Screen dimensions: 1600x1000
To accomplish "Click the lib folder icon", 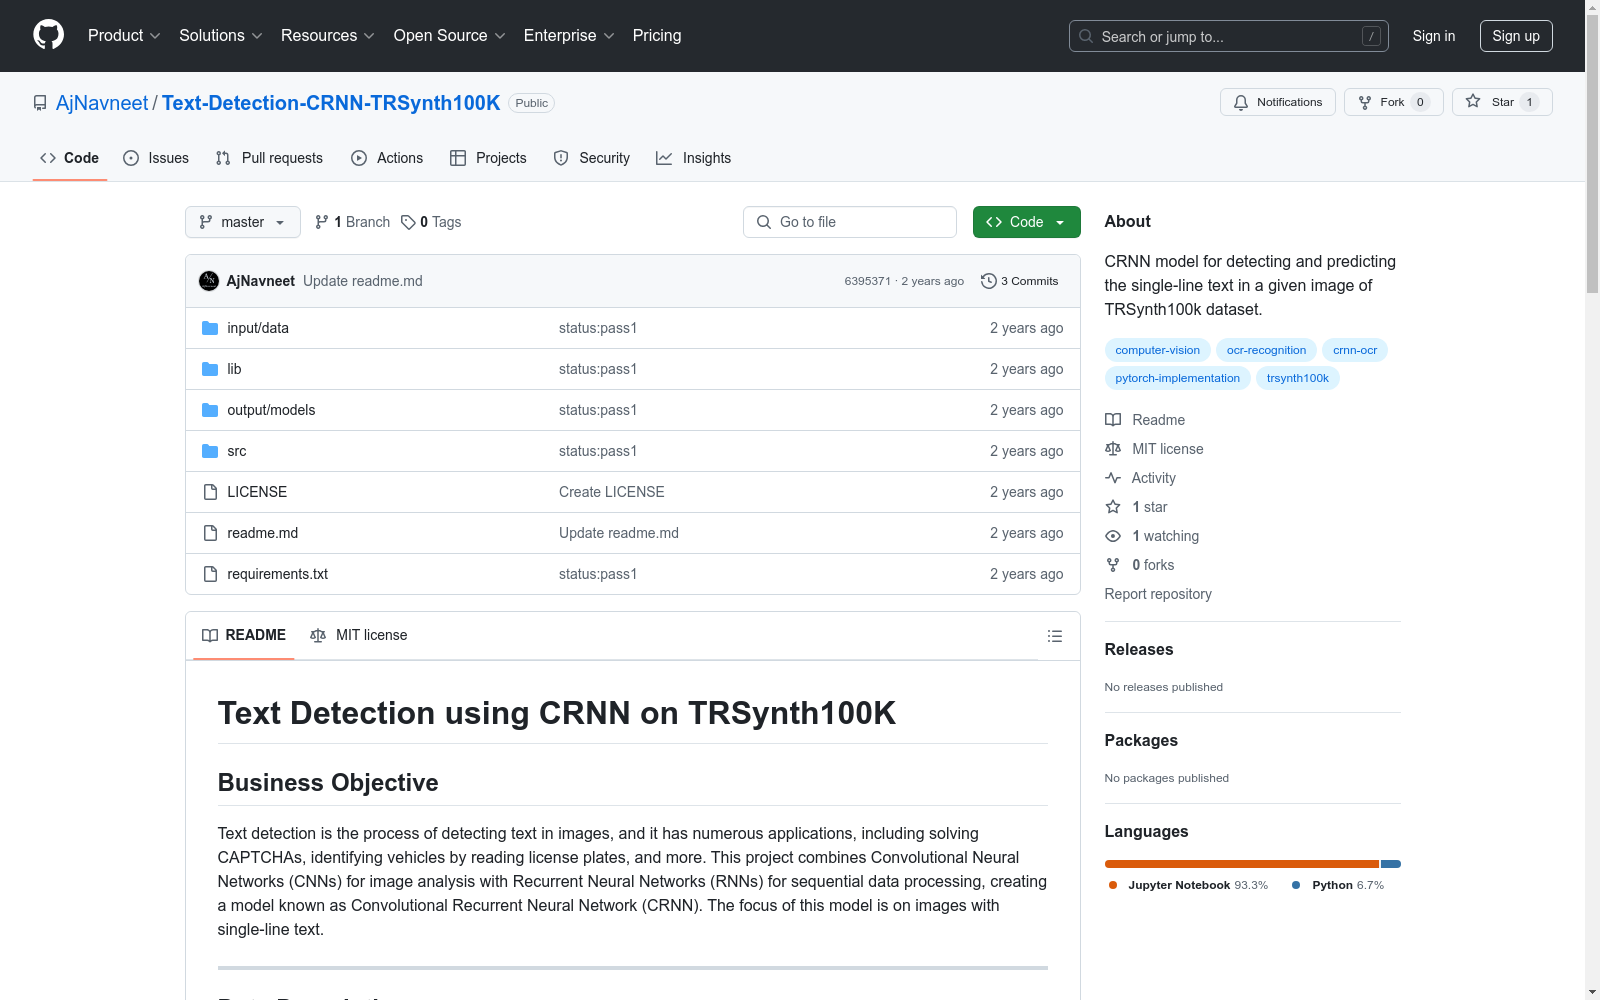I will (210, 369).
